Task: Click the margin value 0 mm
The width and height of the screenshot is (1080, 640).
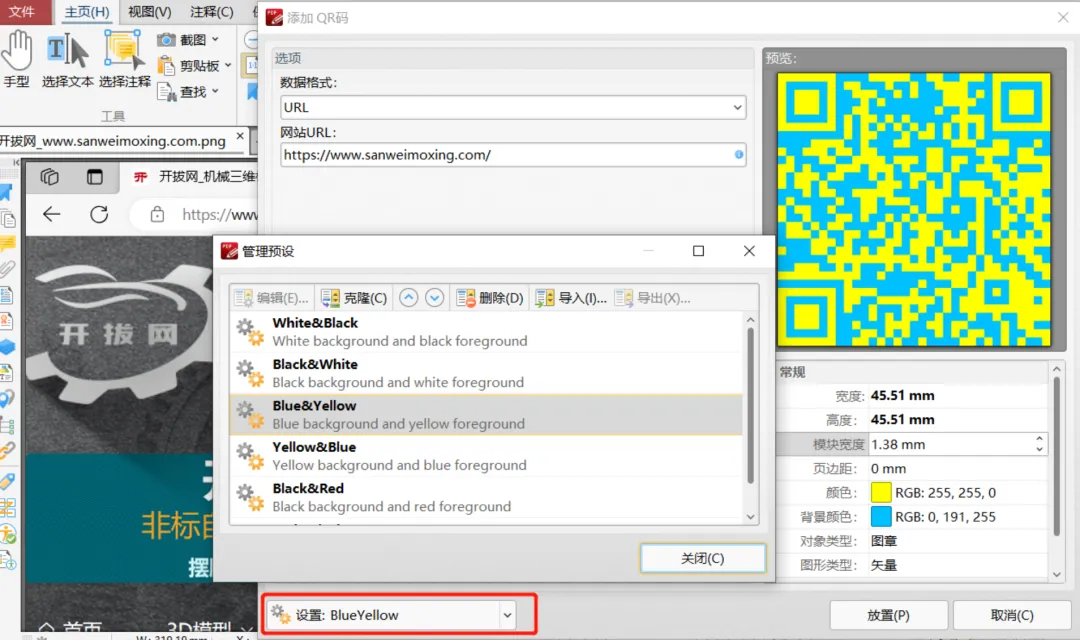Action: 889,468
